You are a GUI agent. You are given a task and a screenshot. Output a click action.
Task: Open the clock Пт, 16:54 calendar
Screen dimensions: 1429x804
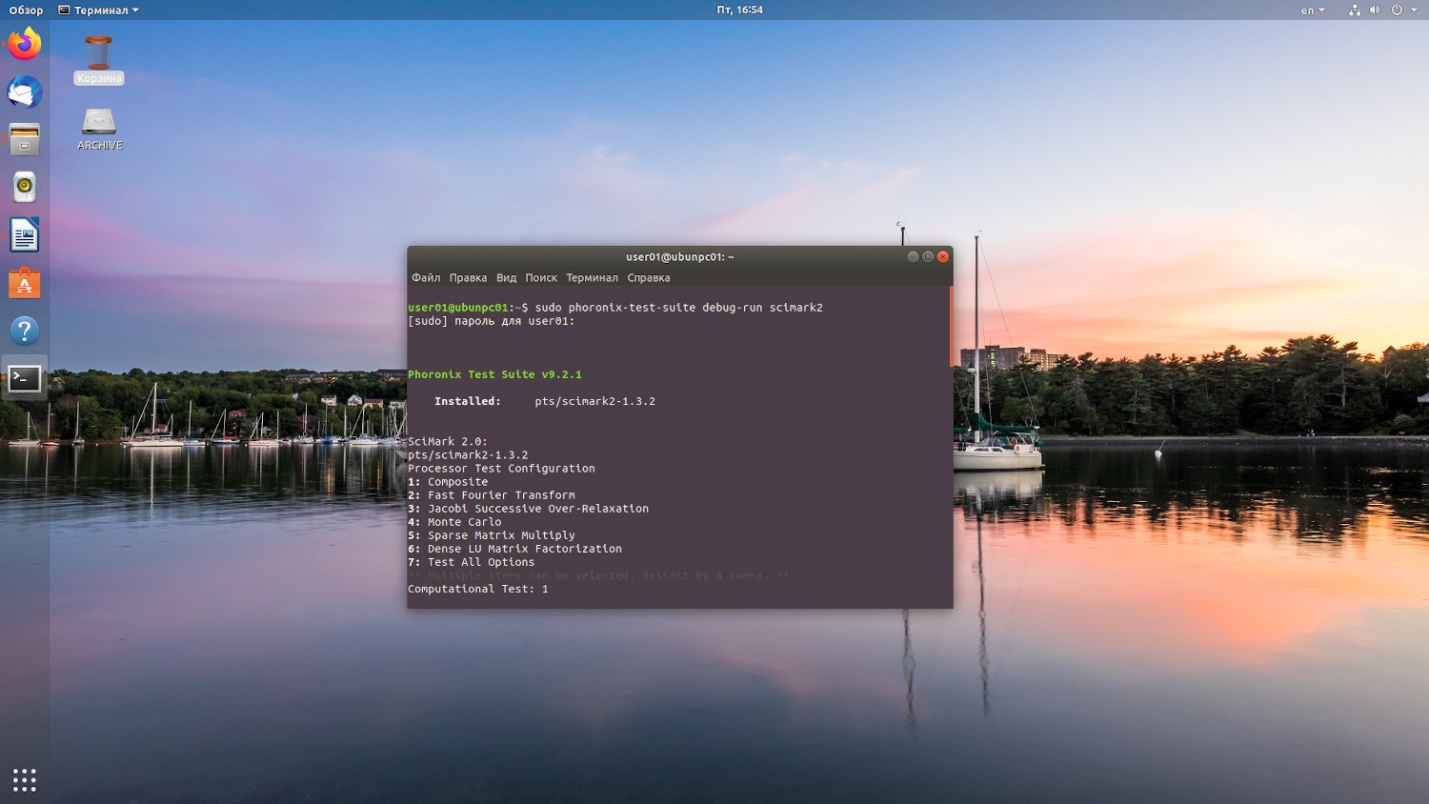pyautogui.click(x=740, y=10)
